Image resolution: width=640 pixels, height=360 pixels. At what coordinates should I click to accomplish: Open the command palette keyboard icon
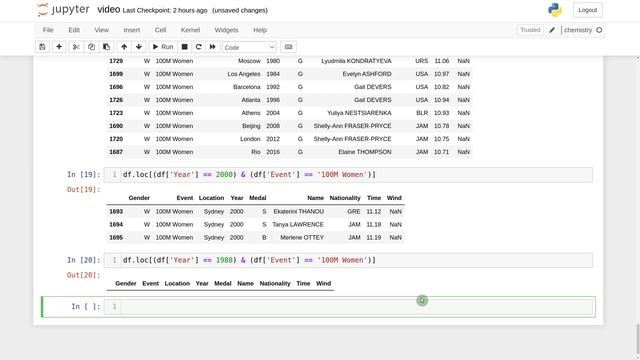(x=288, y=47)
